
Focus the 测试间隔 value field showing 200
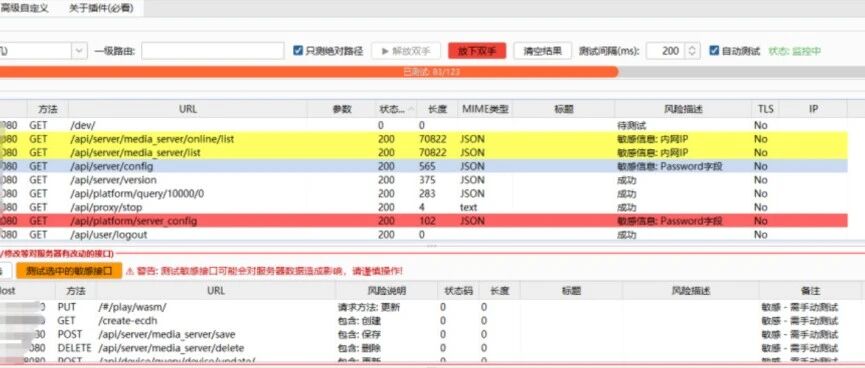[x=666, y=51]
